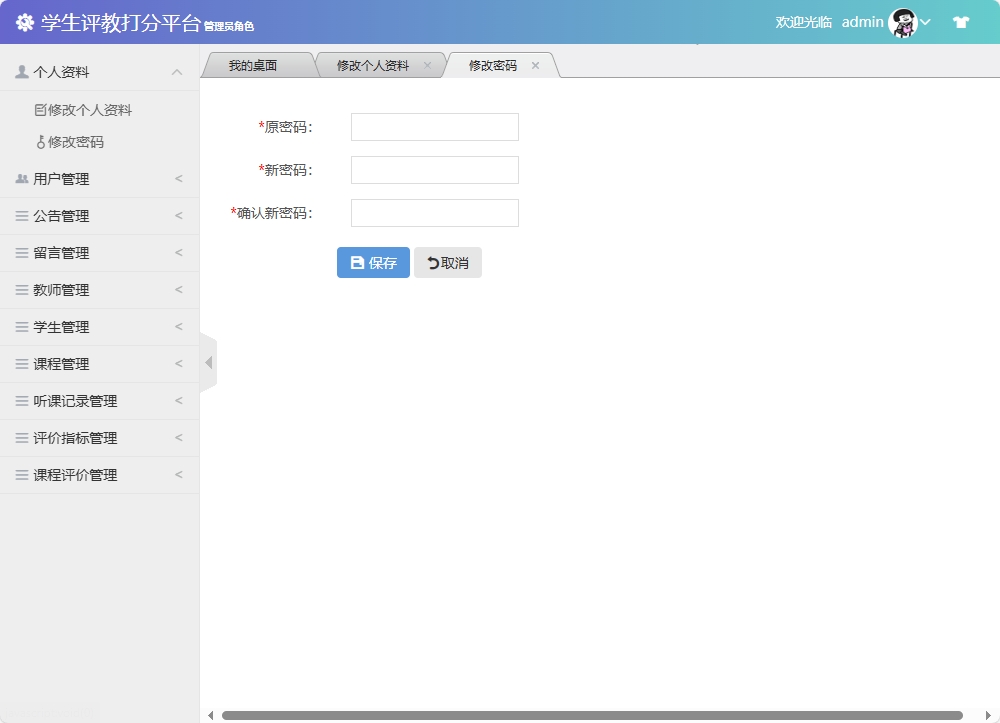
Task: Switch to the 修改个人资料 tab
Action: [x=373, y=63]
